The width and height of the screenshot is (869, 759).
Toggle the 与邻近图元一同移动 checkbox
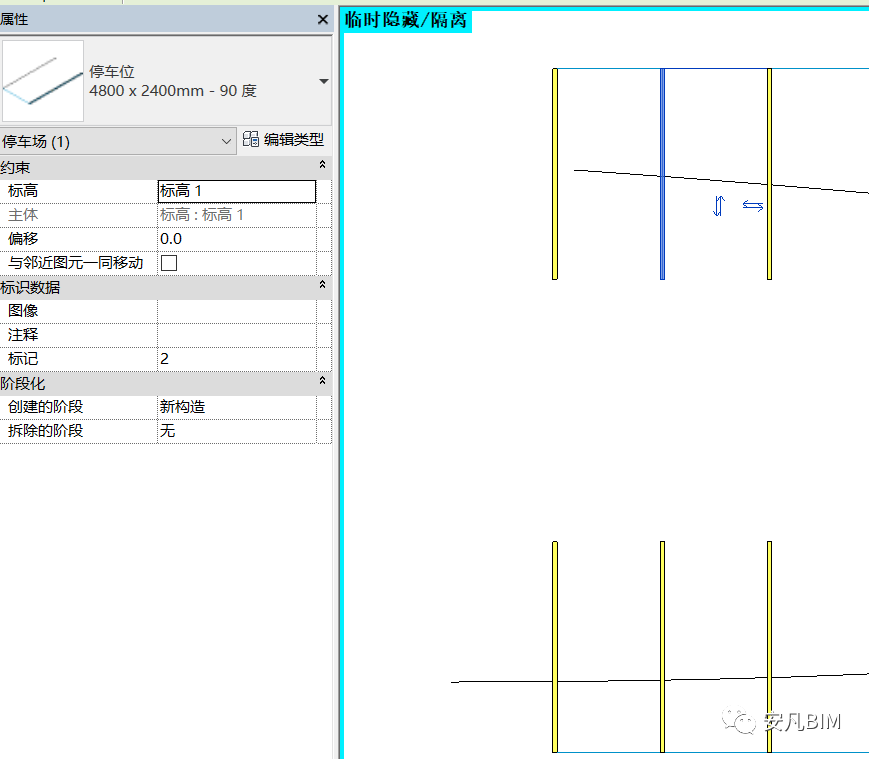[x=169, y=263]
